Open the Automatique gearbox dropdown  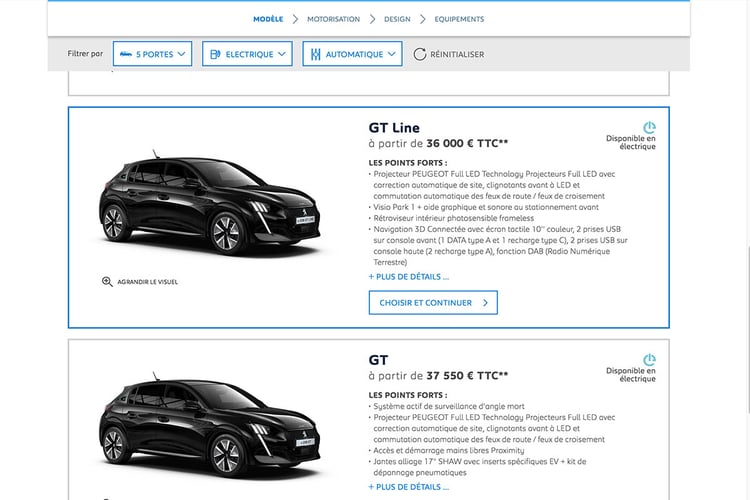pos(352,54)
